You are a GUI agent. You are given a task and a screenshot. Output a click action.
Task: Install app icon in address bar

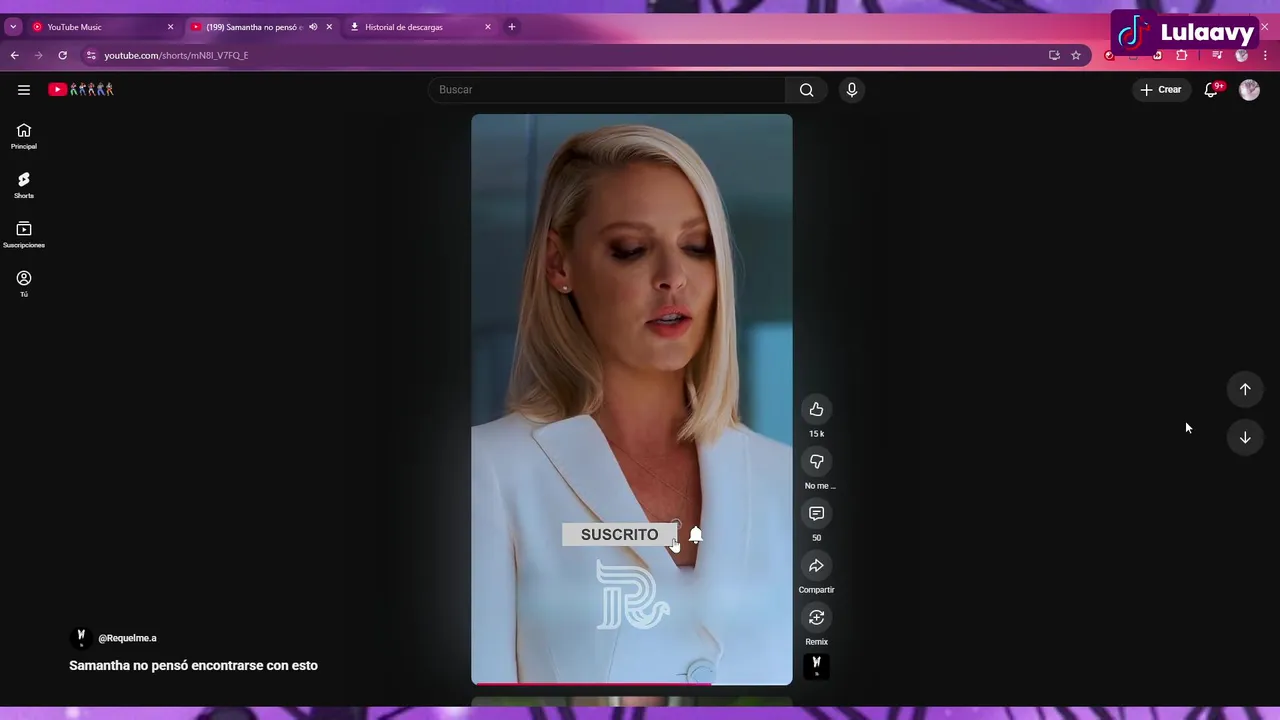pyautogui.click(x=1054, y=55)
